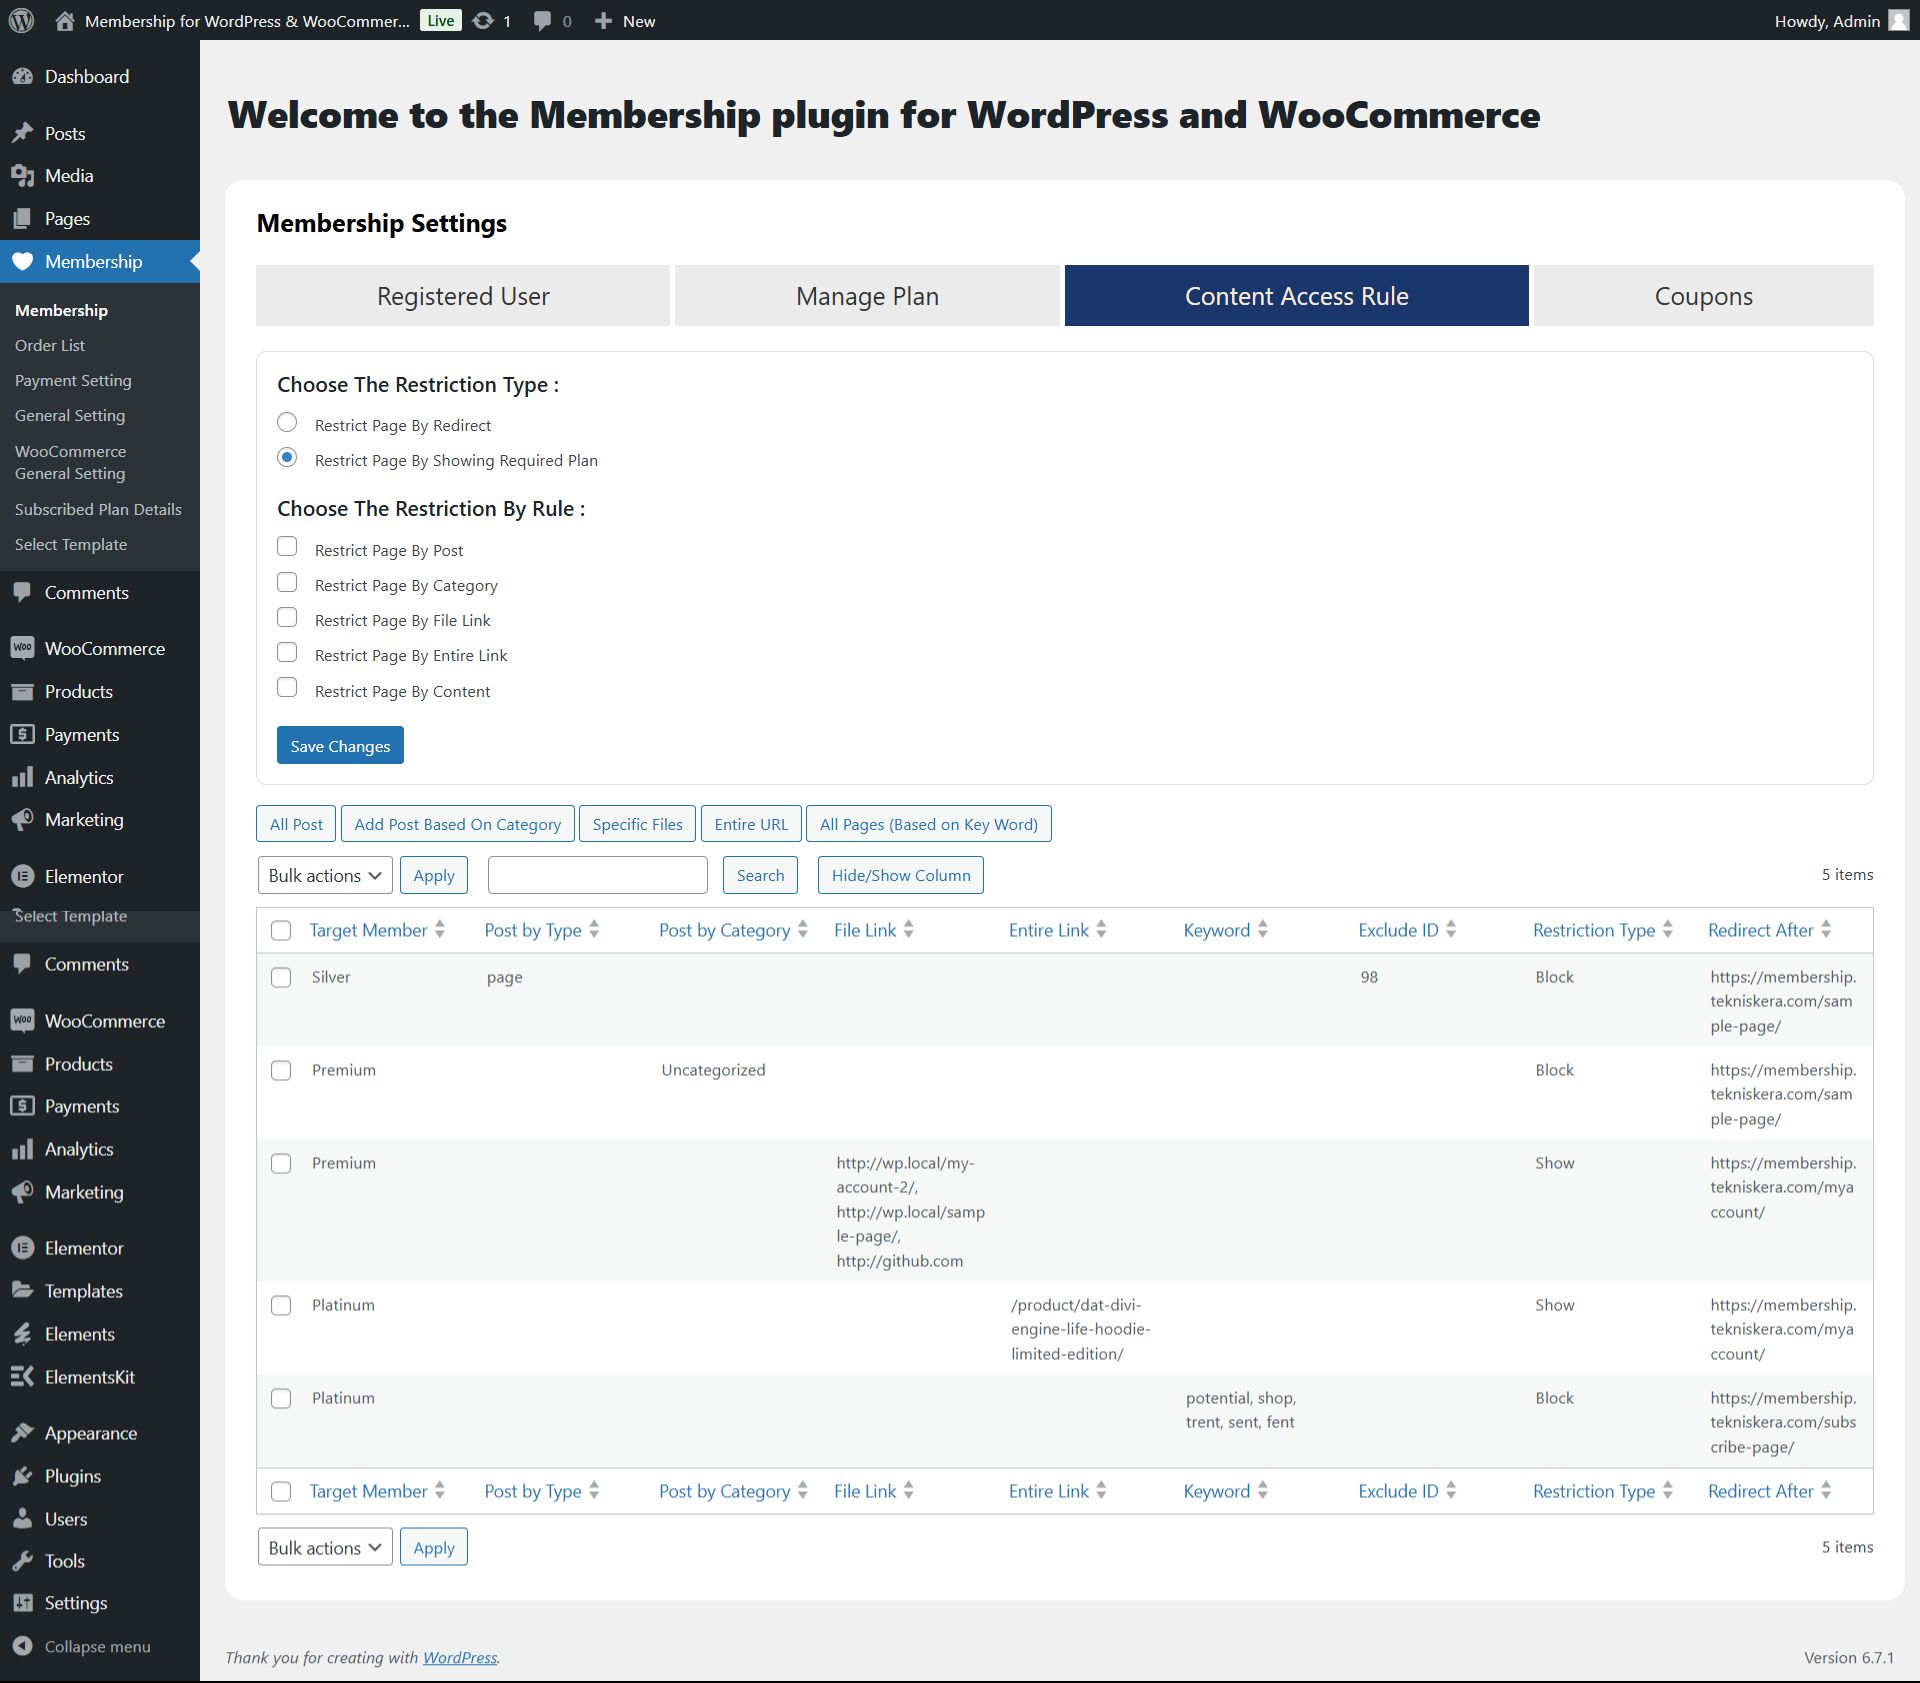Image resolution: width=1920 pixels, height=1683 pixels.
Task: Open the top Bulk actions dropdown
Action: tap(325, 875)
